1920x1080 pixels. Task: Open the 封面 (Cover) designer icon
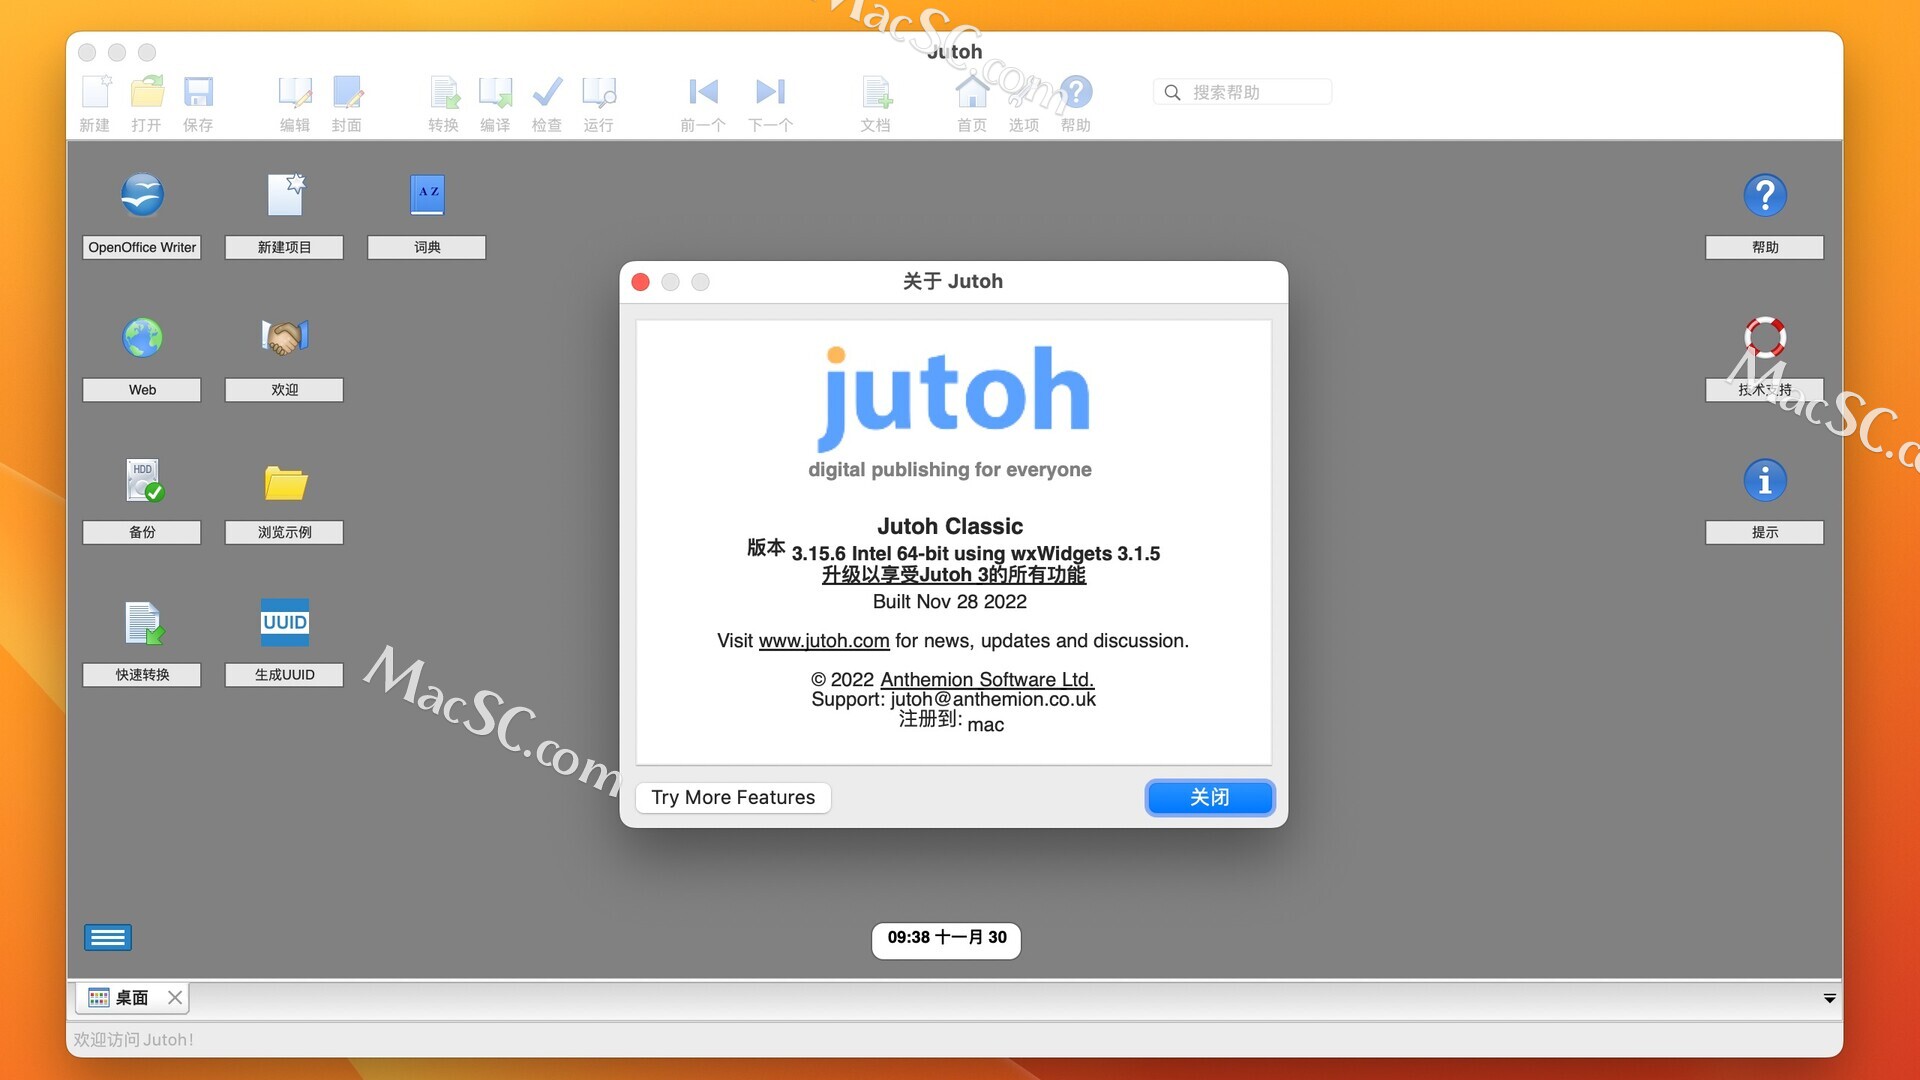[347, 92]
